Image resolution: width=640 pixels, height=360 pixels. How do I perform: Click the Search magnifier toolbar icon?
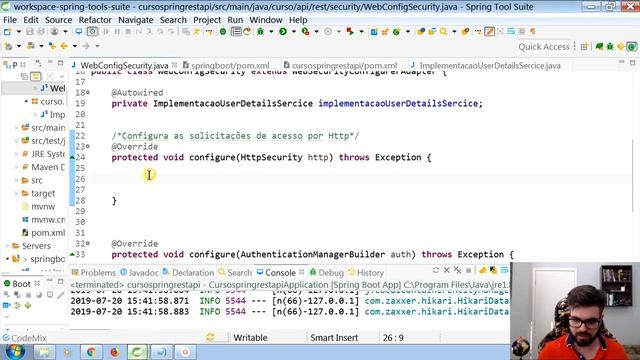tap(443, 31)
